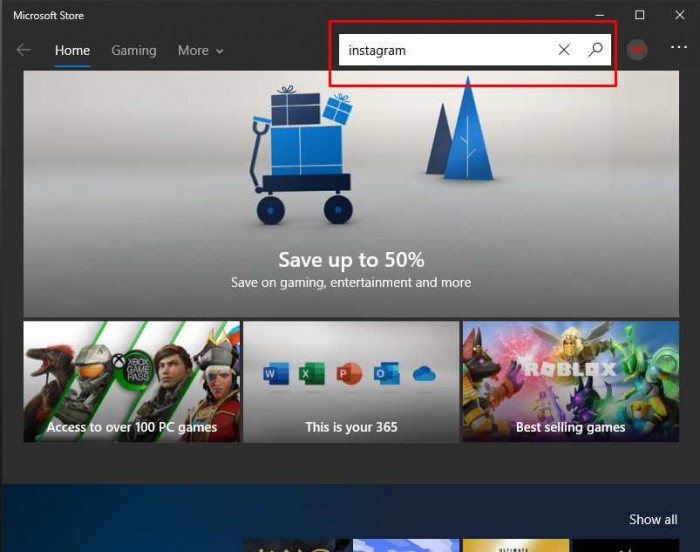Clear the search box with X
This screenshot has width=700, height=552.
pos(564,50)
